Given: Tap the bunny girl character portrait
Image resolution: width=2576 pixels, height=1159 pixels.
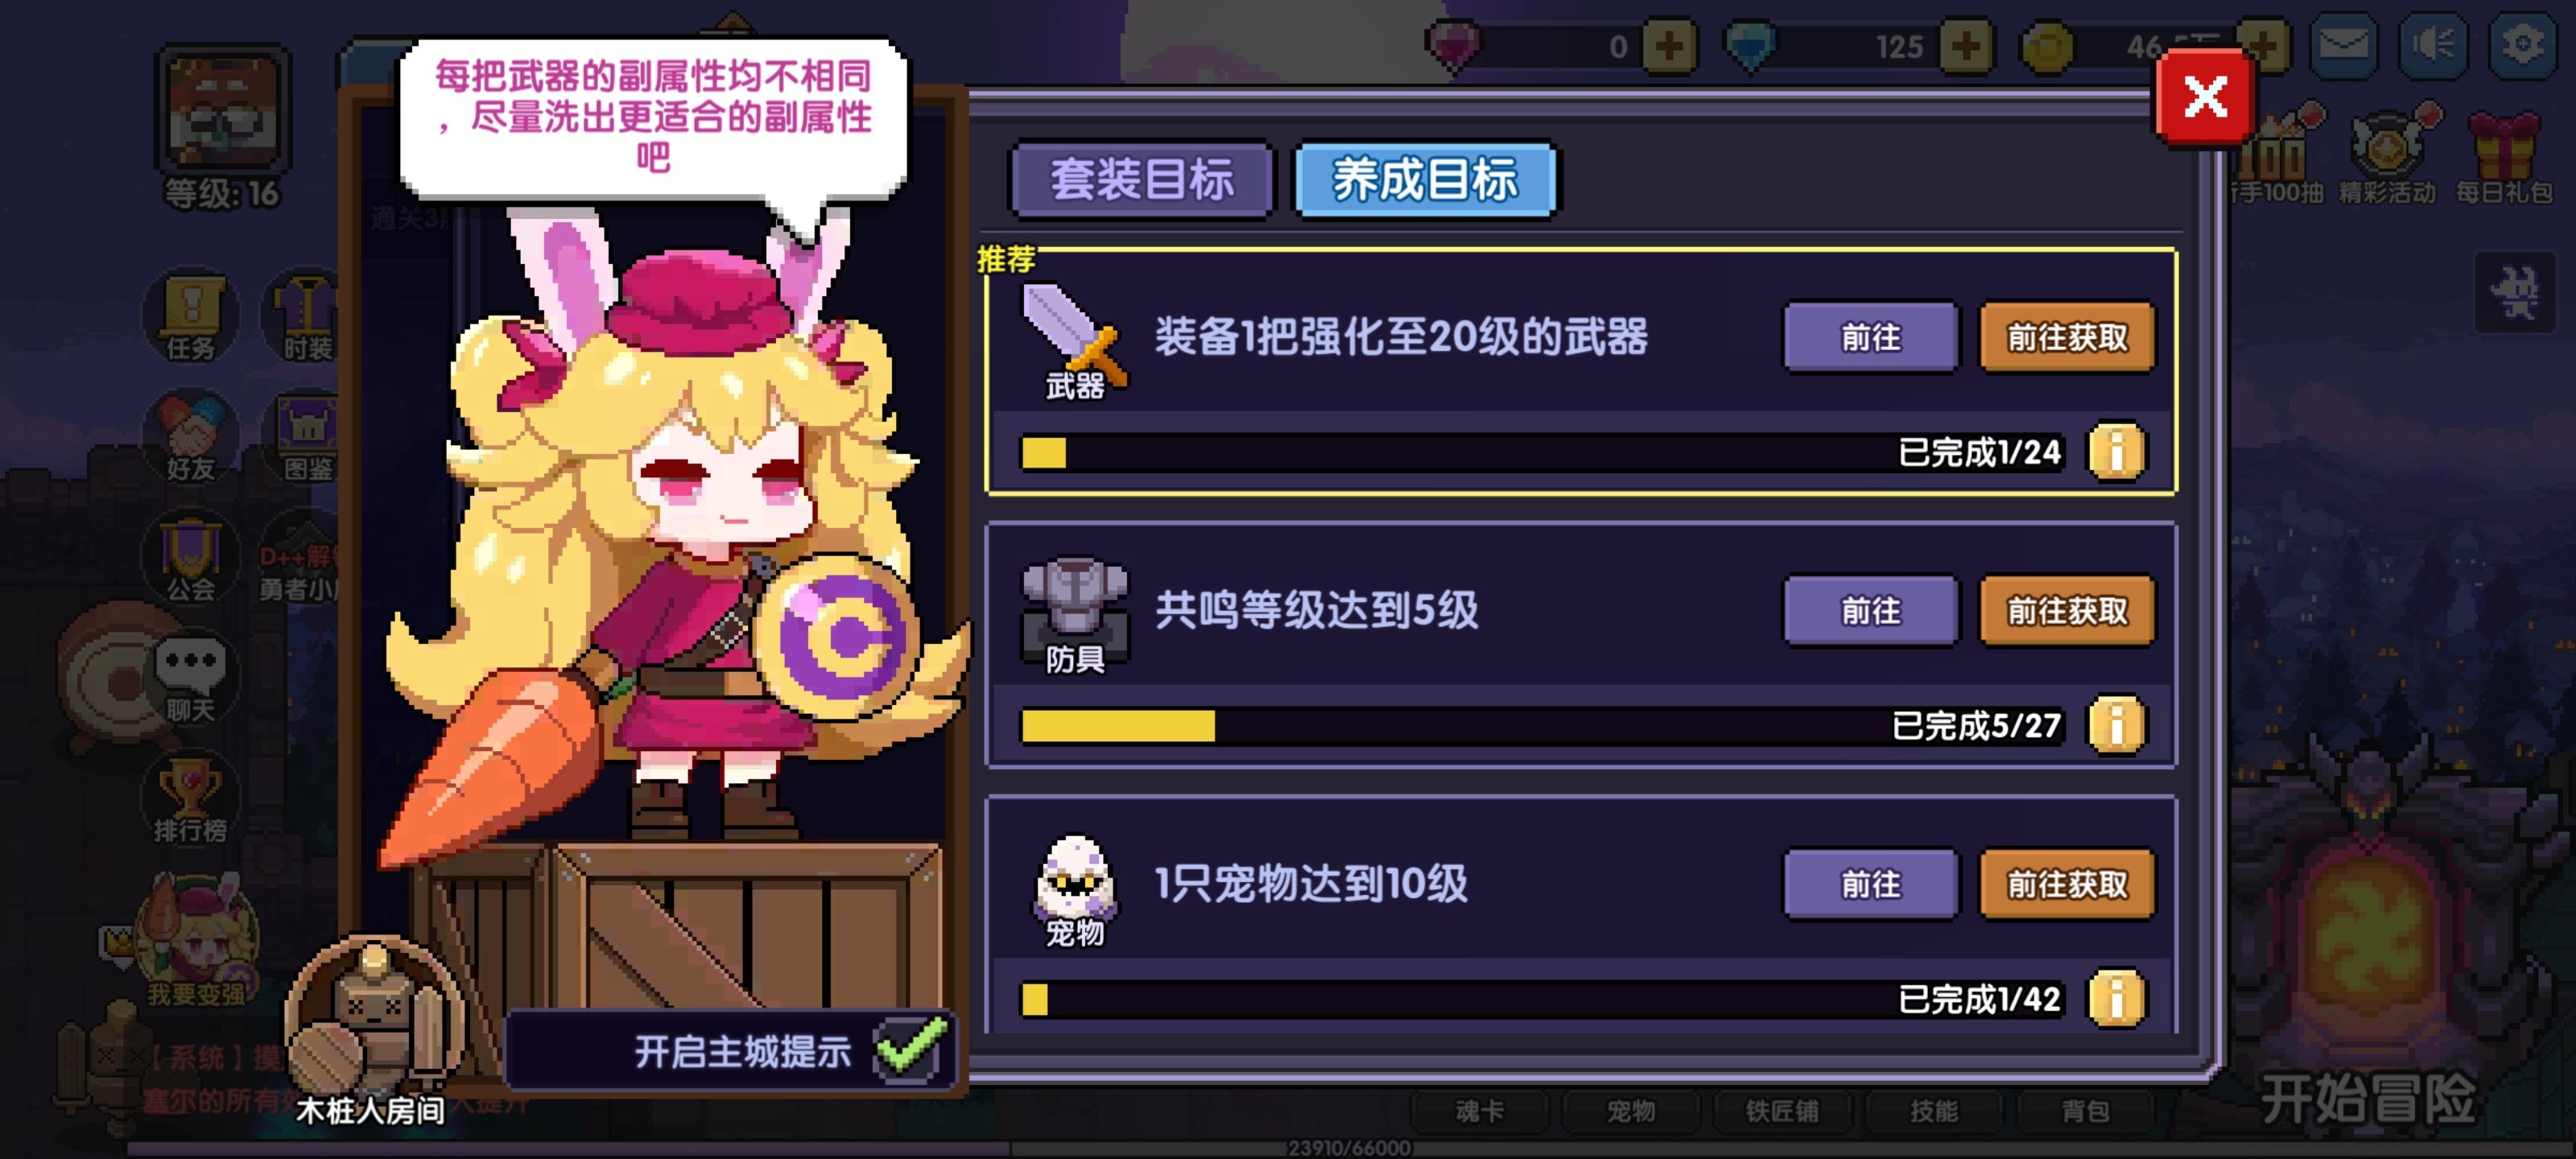Looking at the screenshot, I should (660, 540).
